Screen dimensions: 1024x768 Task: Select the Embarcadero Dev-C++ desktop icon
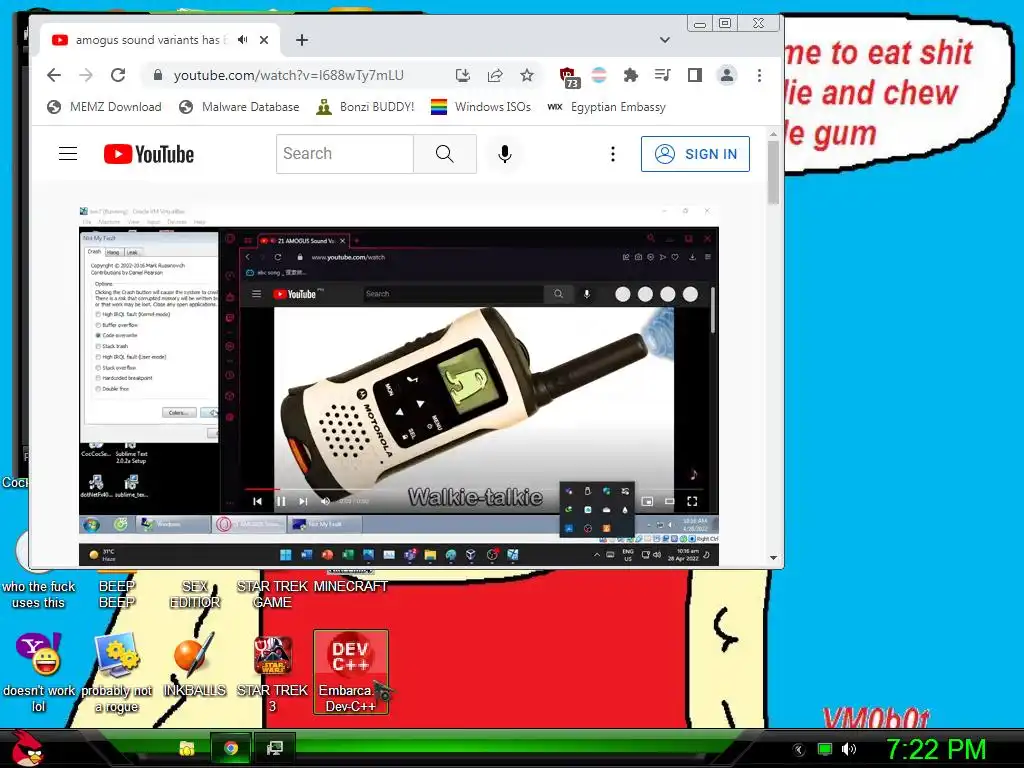[351, 672]
